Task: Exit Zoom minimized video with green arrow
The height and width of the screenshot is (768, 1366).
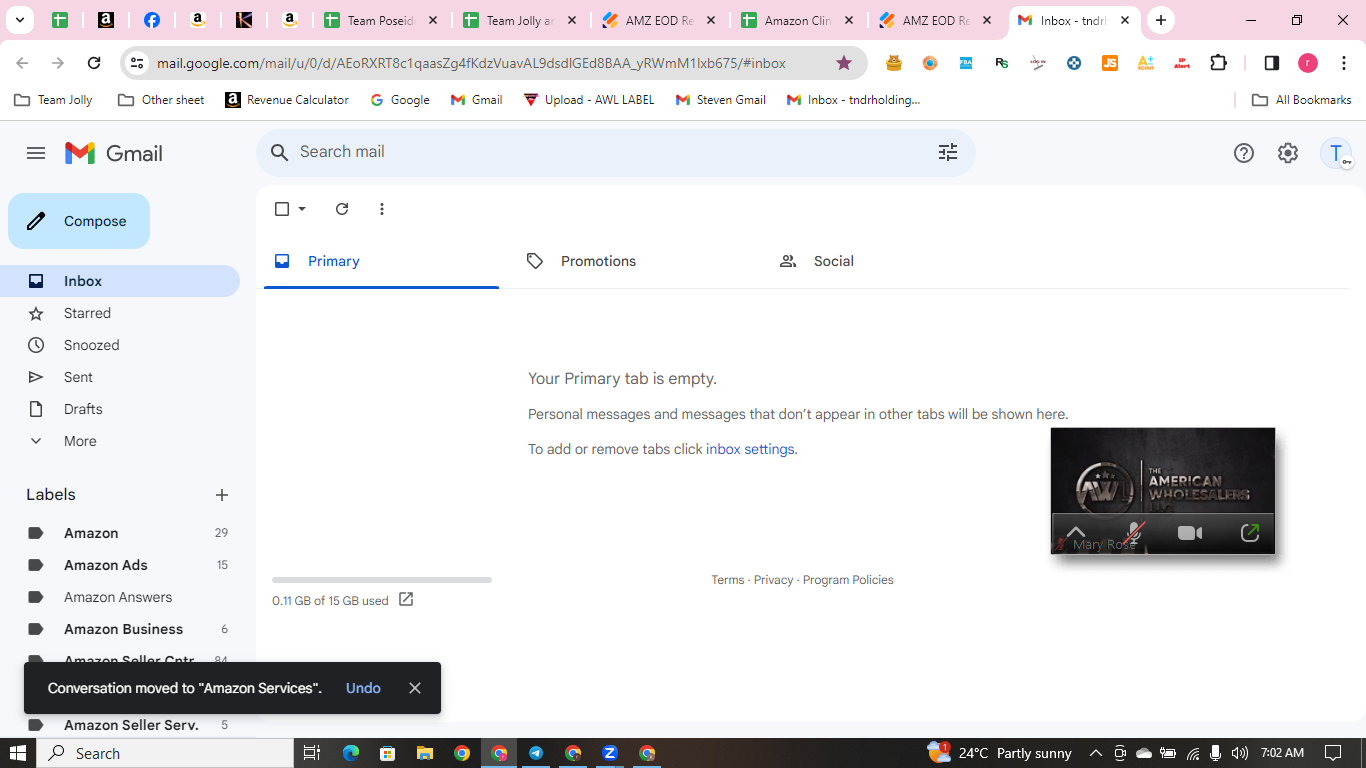Action: click(1249, 533)
